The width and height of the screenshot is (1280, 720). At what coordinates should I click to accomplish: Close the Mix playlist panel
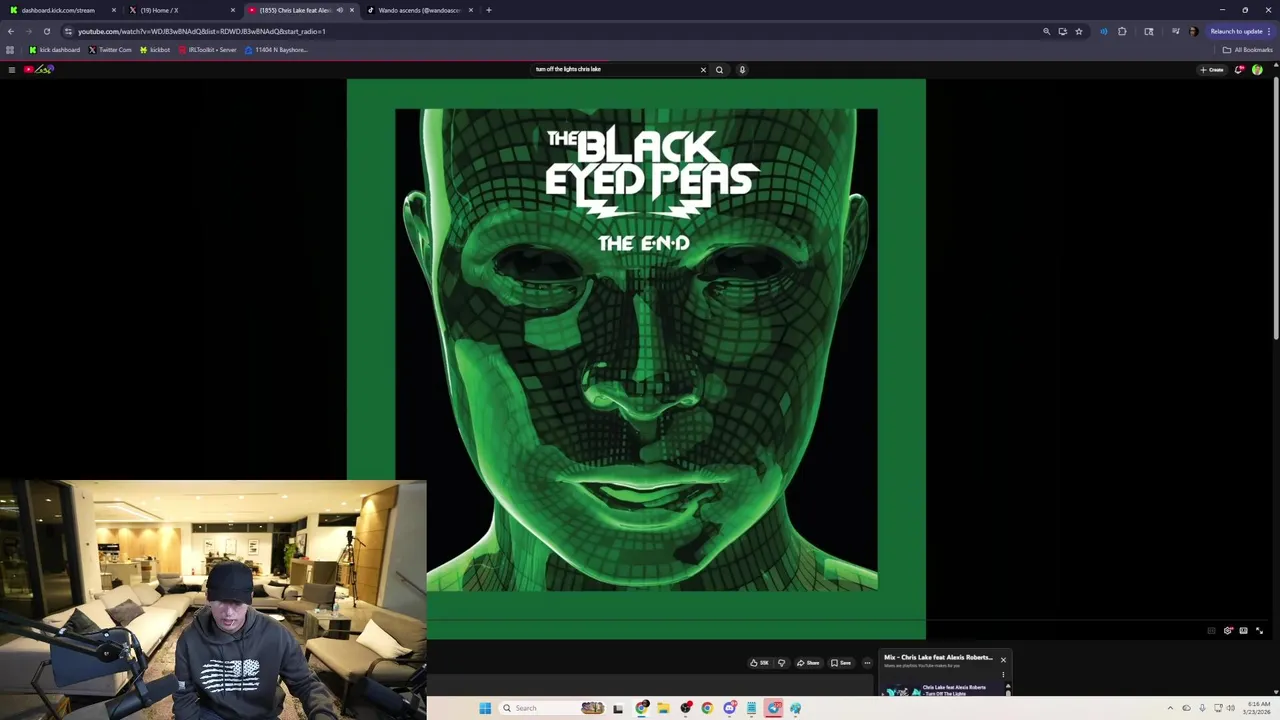pyautogui.click(x=1003, y=660)
